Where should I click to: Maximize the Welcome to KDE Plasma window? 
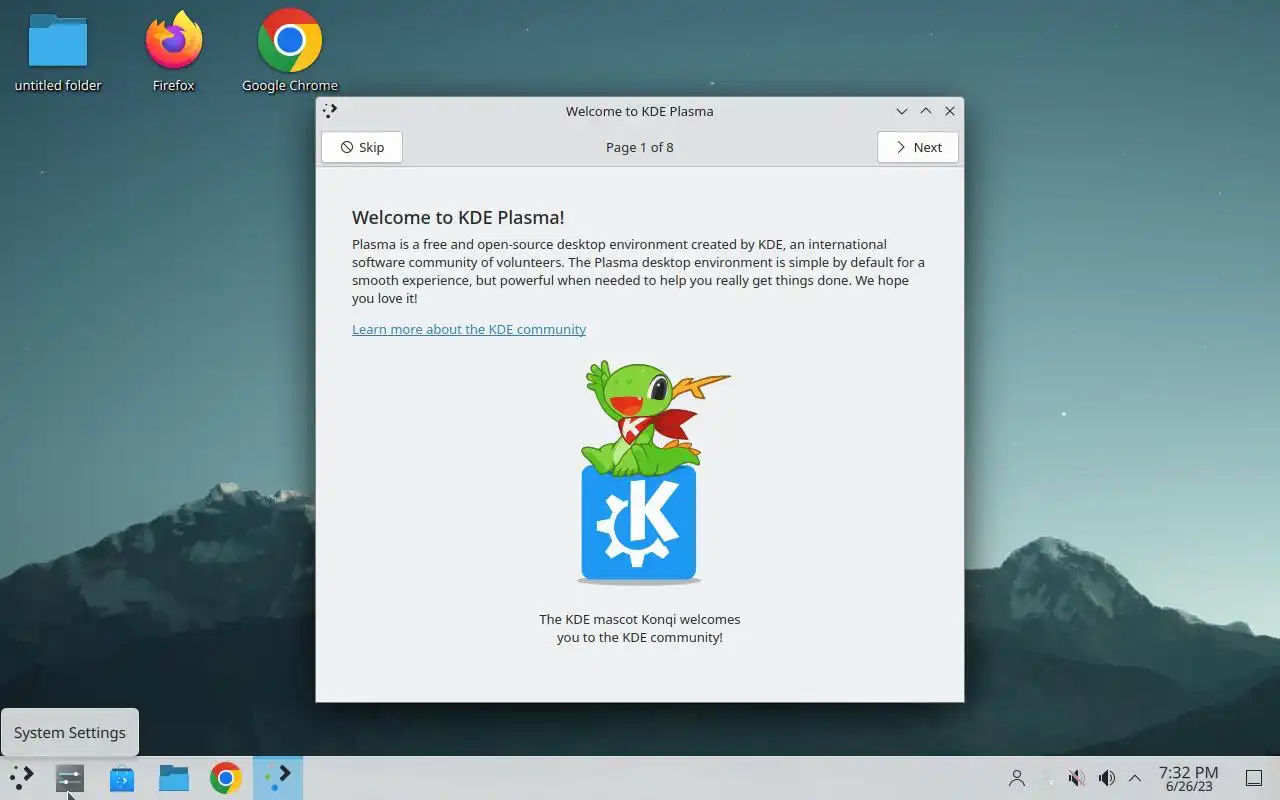pos(926,111)
